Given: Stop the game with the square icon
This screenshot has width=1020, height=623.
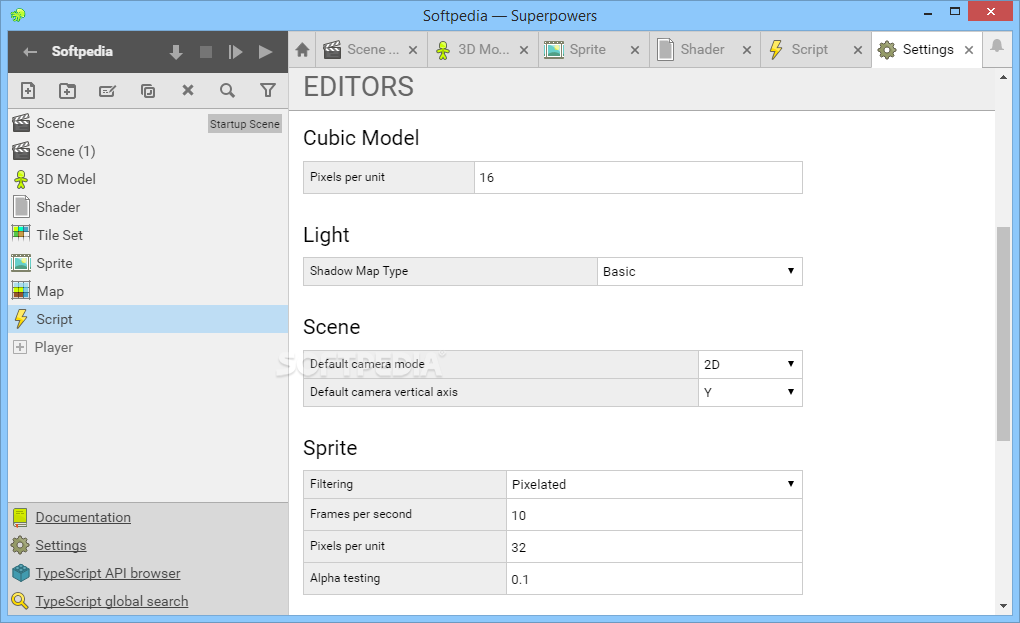Looking at the screenshot, I should coord(206,52).
